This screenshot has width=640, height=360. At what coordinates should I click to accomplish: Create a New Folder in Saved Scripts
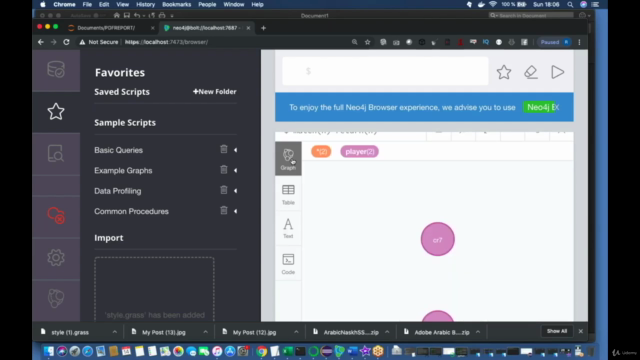tap(215, 92)
